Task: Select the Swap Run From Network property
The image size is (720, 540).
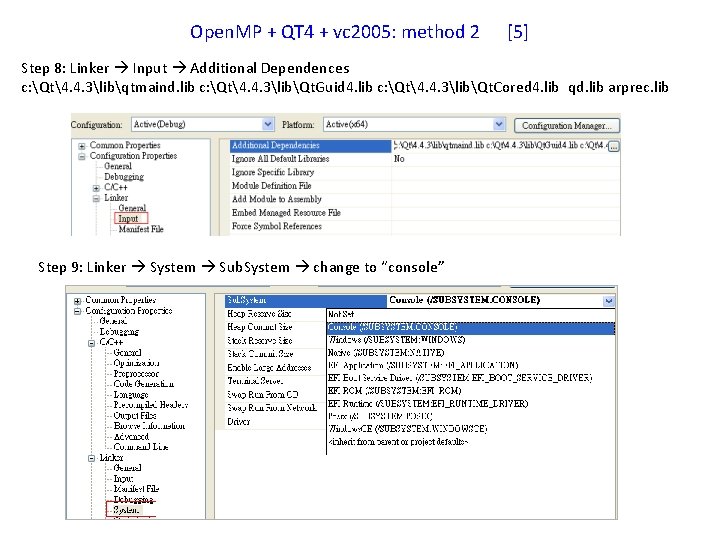Action: click(275, 408)
